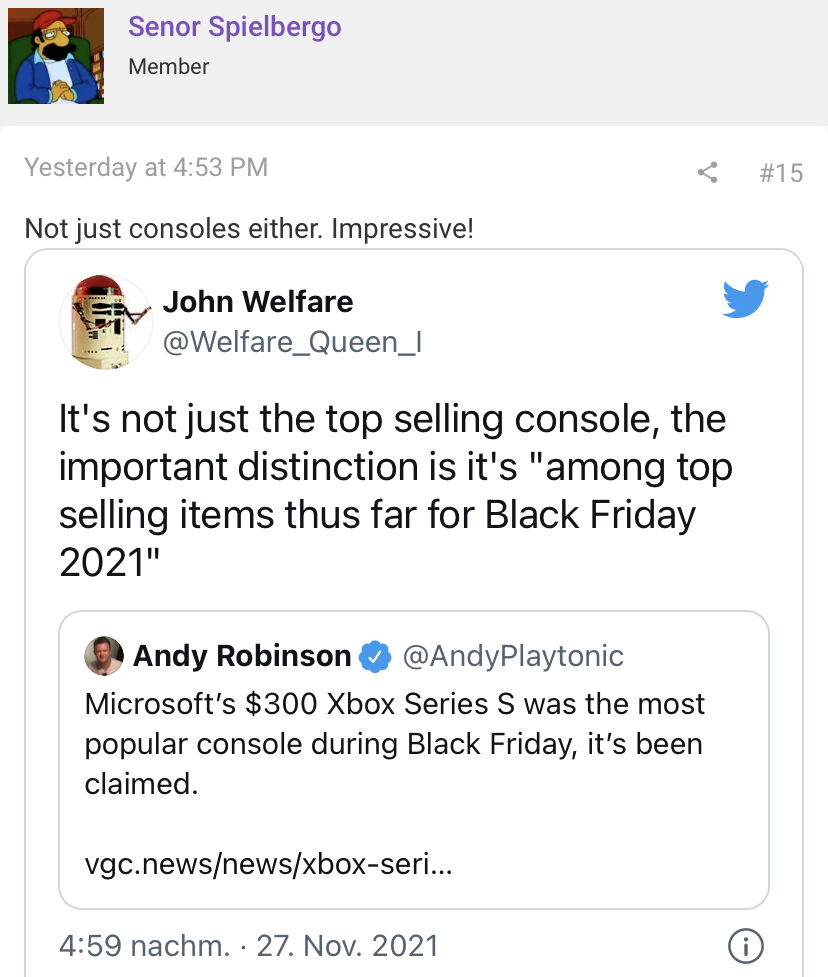Open Senor Spielbergo username link
The height and width of the screenshot is (977, 828).
(x=235, y=27)
